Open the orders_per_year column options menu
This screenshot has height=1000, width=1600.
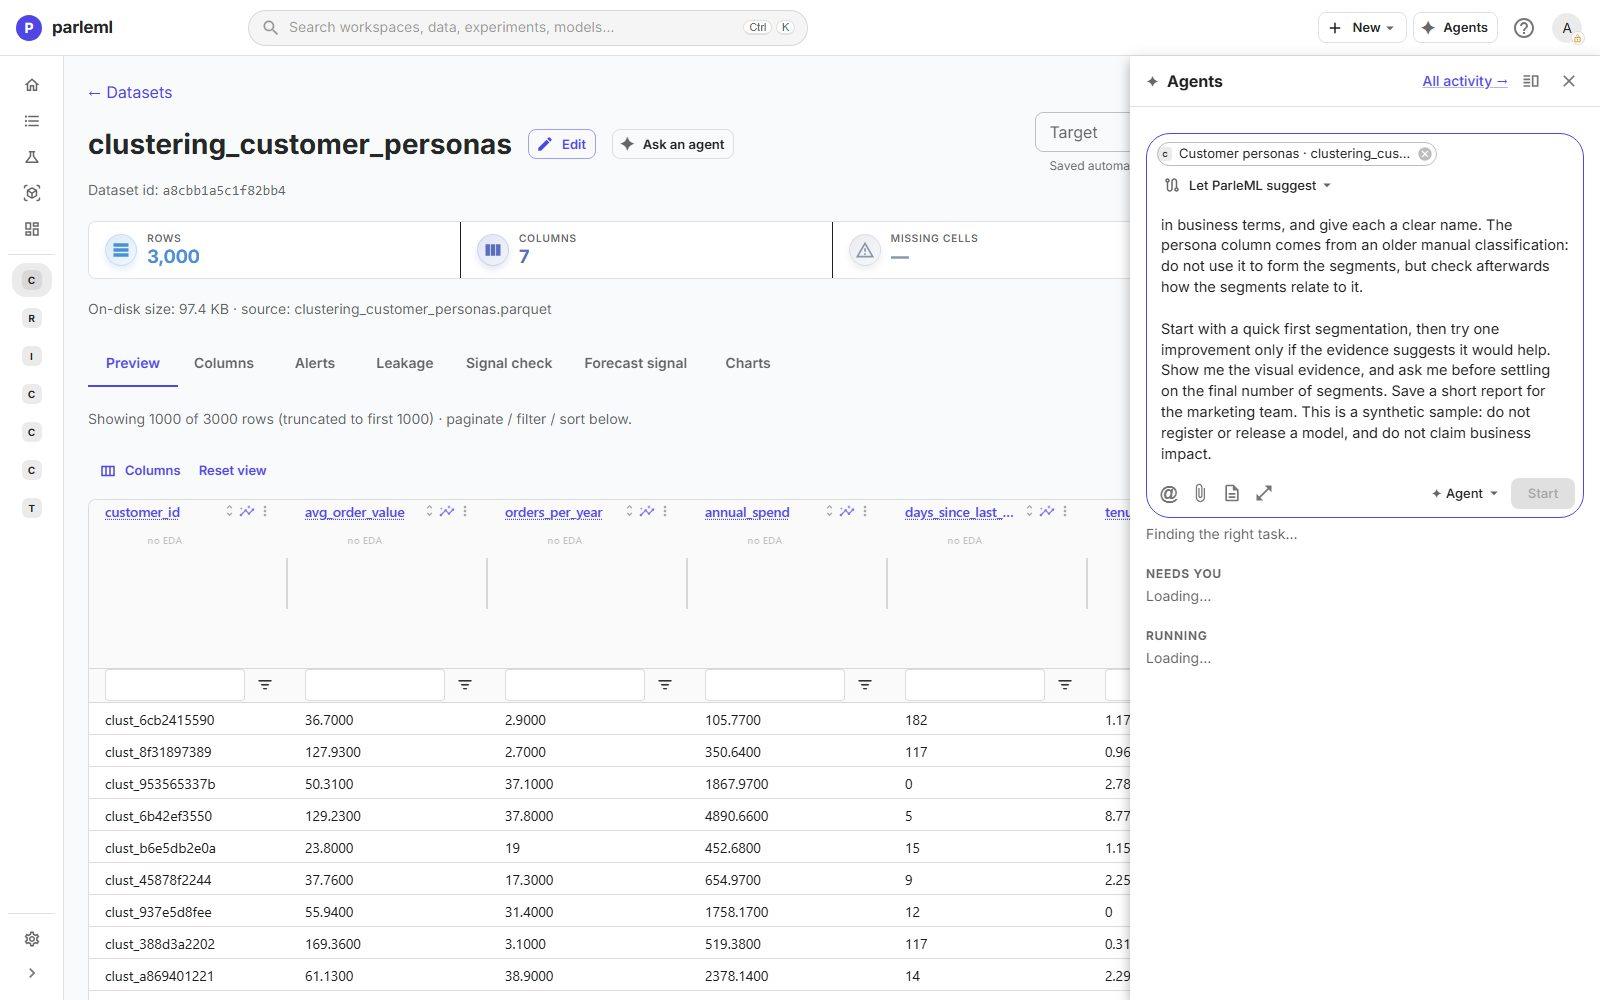665,511
